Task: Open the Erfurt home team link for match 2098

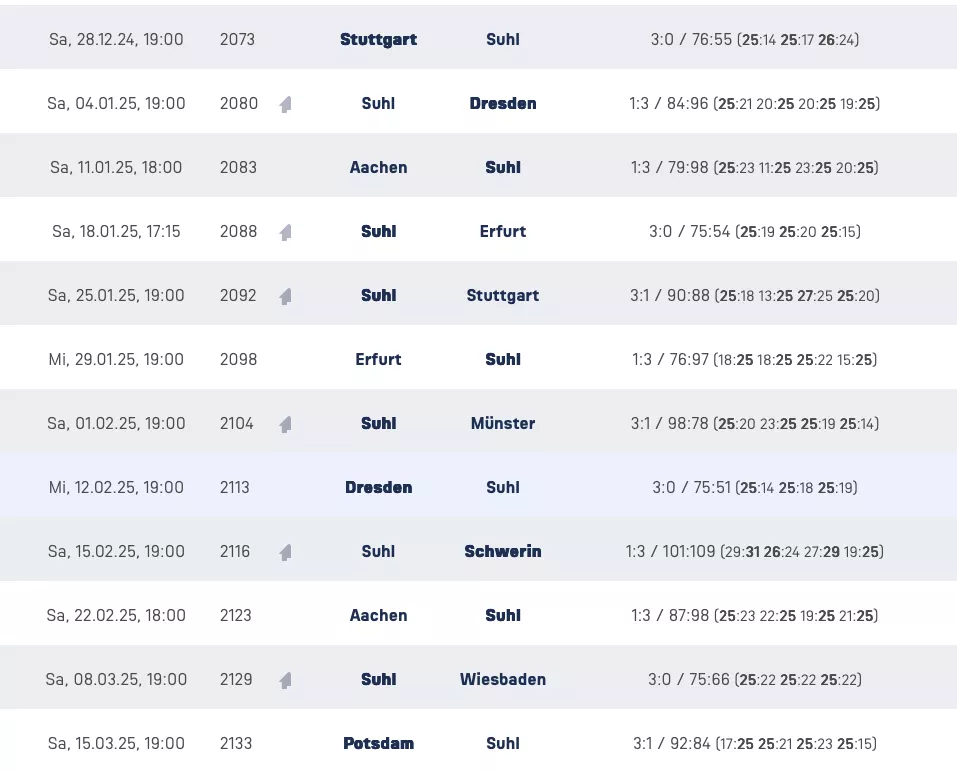Action: click(378, 360)
